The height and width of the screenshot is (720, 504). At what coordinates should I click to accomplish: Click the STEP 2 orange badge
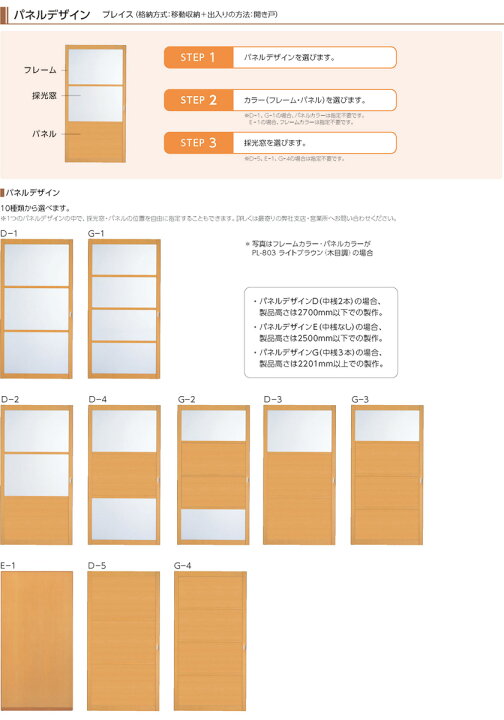coord(198,100)
